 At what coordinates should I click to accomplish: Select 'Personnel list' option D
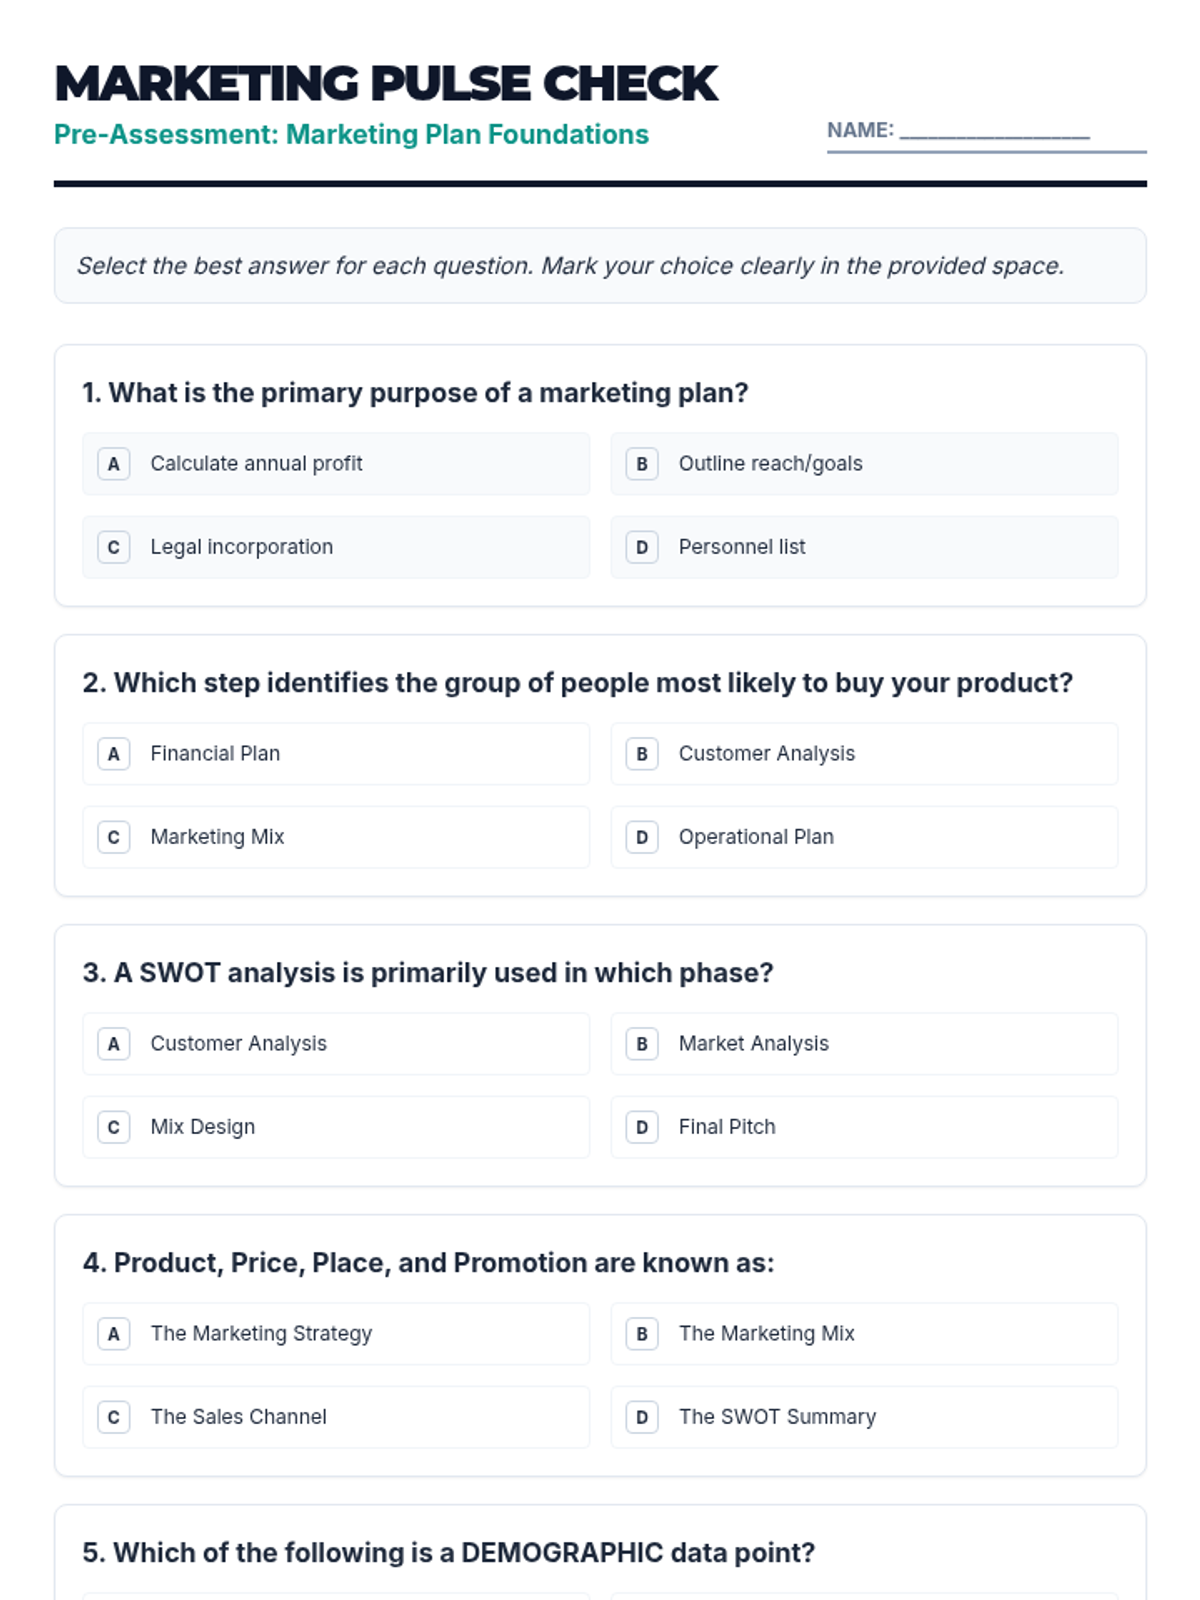pyautogui.click(x=864, y=547)
